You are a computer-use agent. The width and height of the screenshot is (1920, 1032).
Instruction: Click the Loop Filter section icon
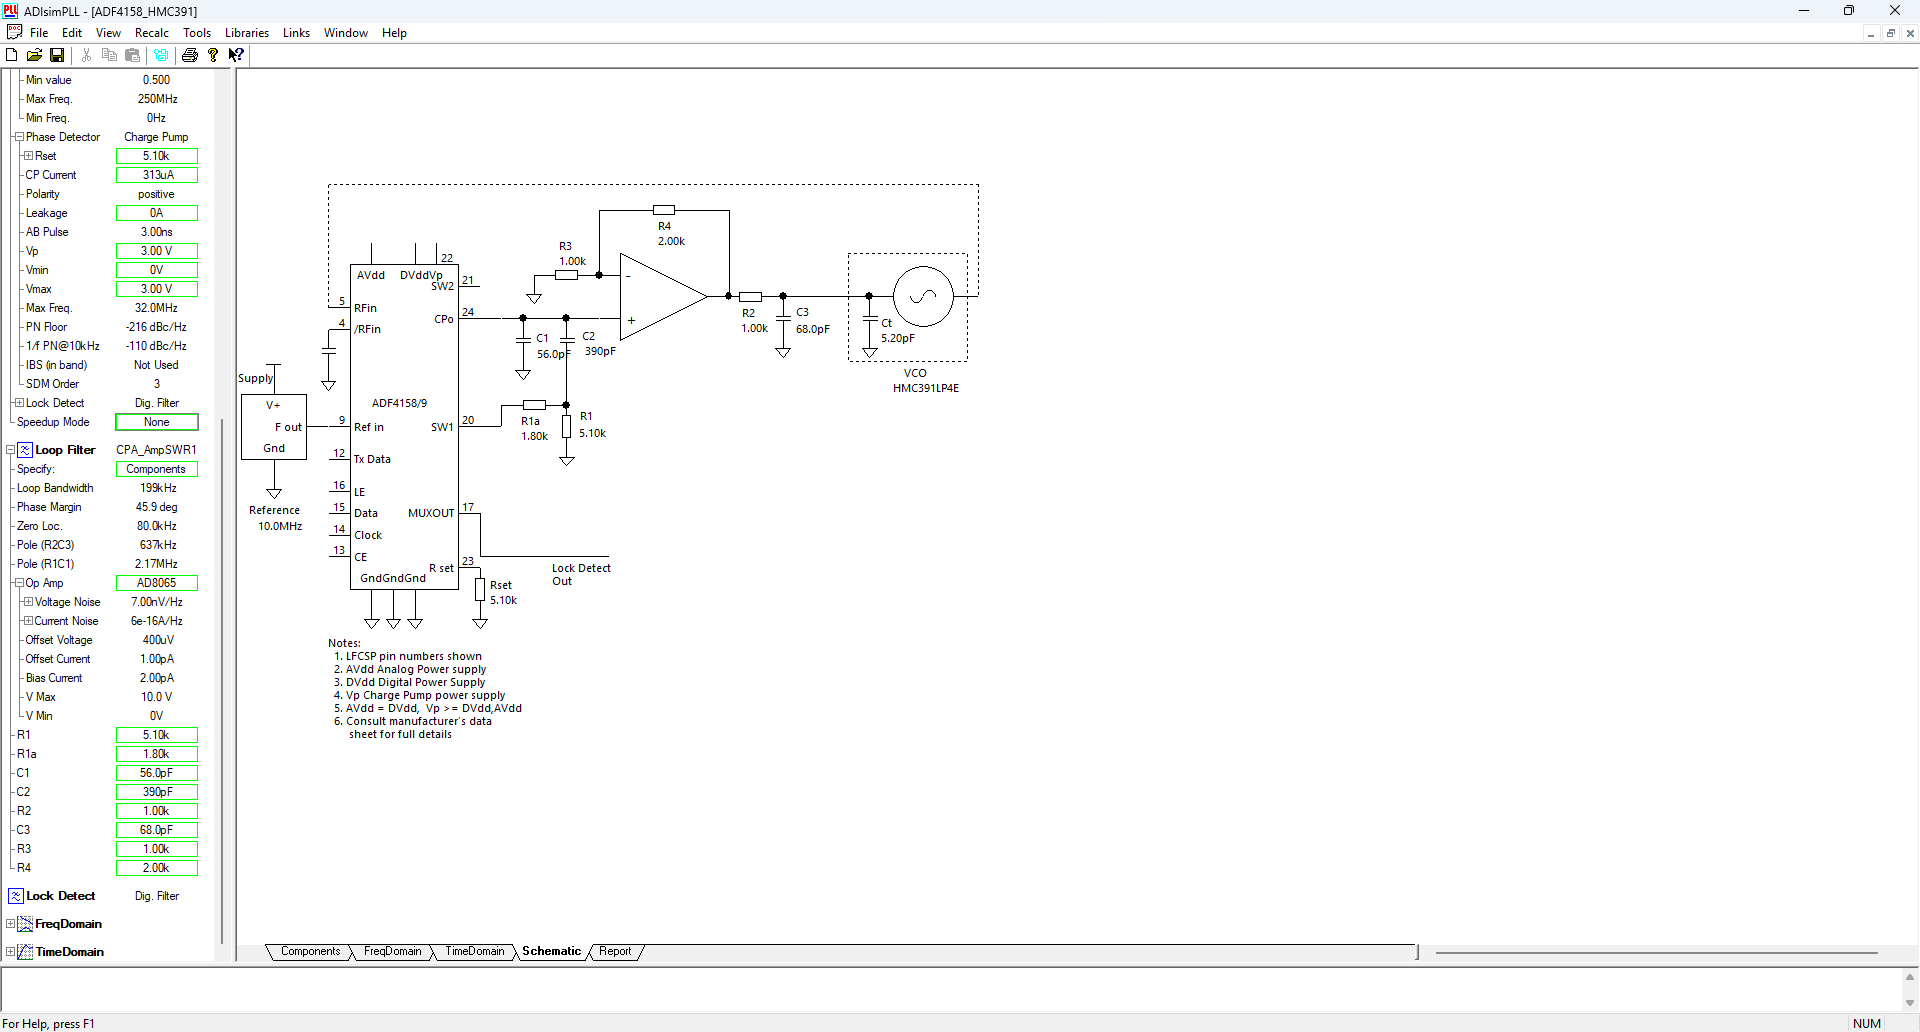pyautogui.click(x=26, y=450)
